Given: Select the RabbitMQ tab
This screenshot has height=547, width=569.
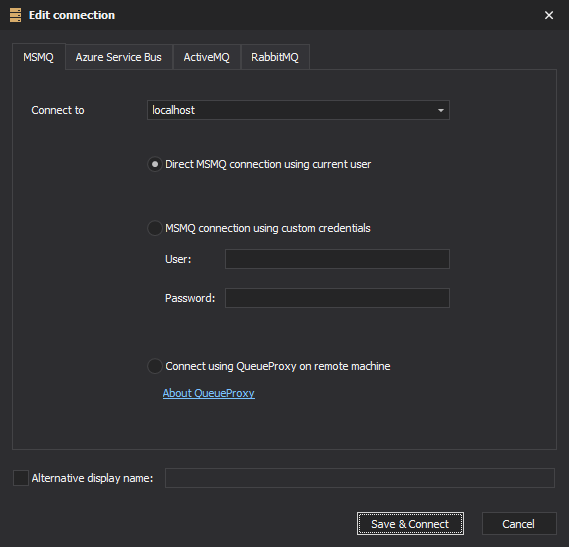Looking at the screenshot, I should point(275,57).
